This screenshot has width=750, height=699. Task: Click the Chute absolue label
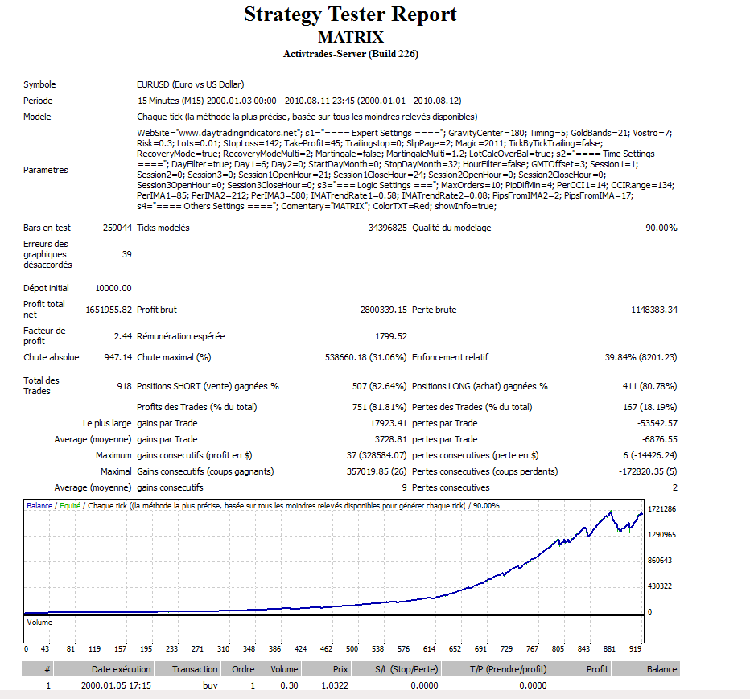[51, 357]
